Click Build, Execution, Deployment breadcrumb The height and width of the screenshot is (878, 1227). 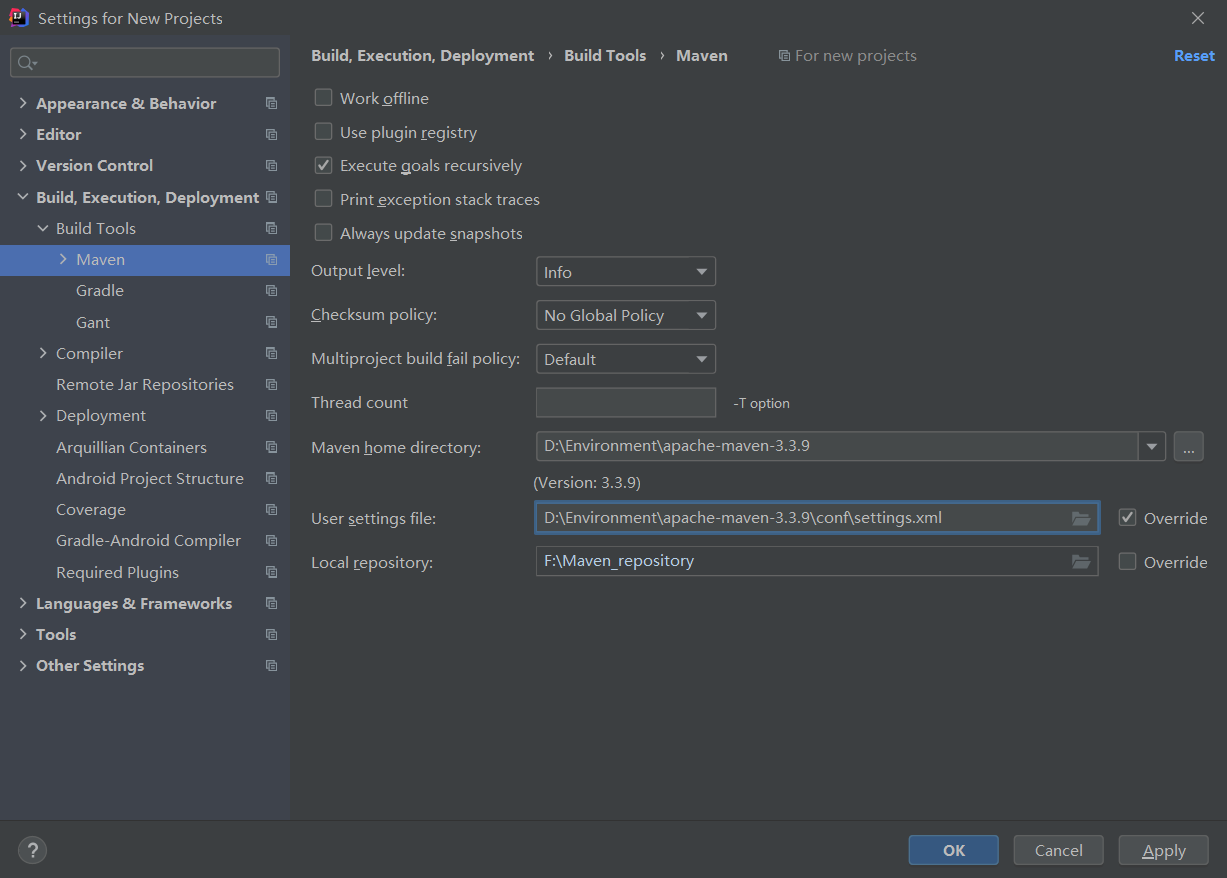pos(423,56)
